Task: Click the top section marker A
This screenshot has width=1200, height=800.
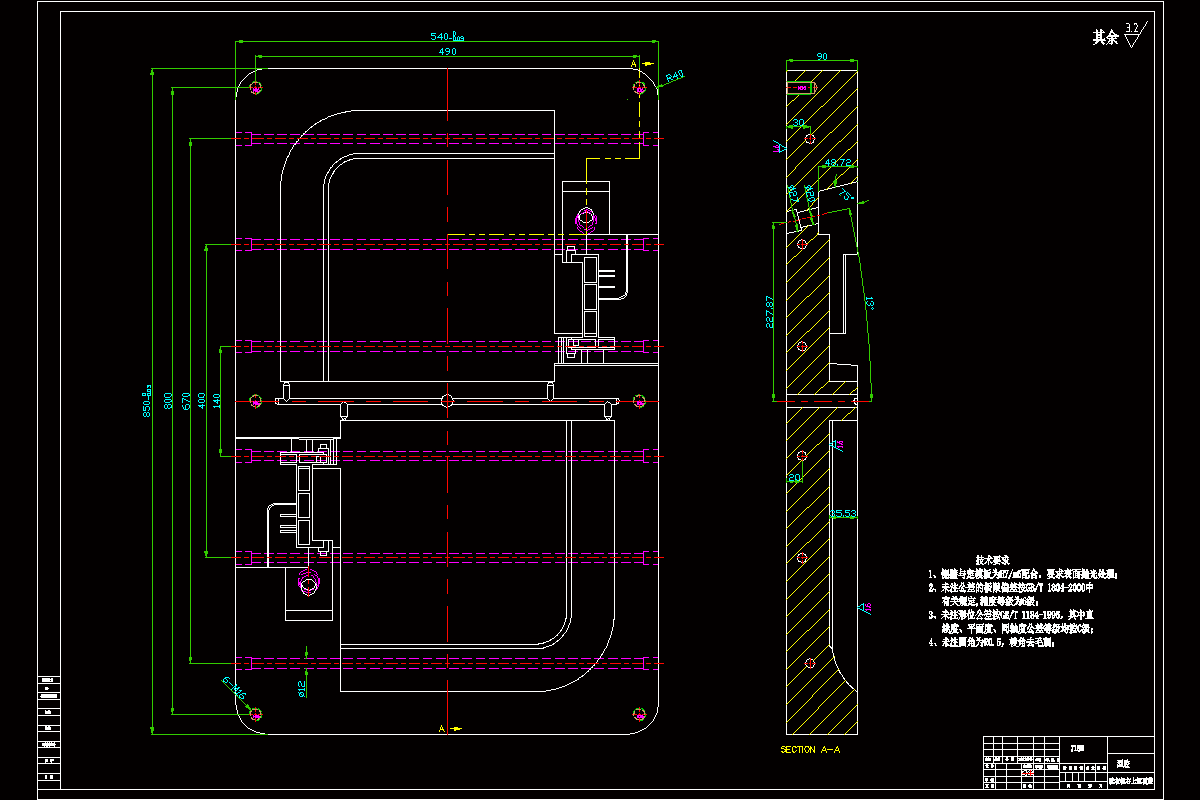Action: coord(635,63)
